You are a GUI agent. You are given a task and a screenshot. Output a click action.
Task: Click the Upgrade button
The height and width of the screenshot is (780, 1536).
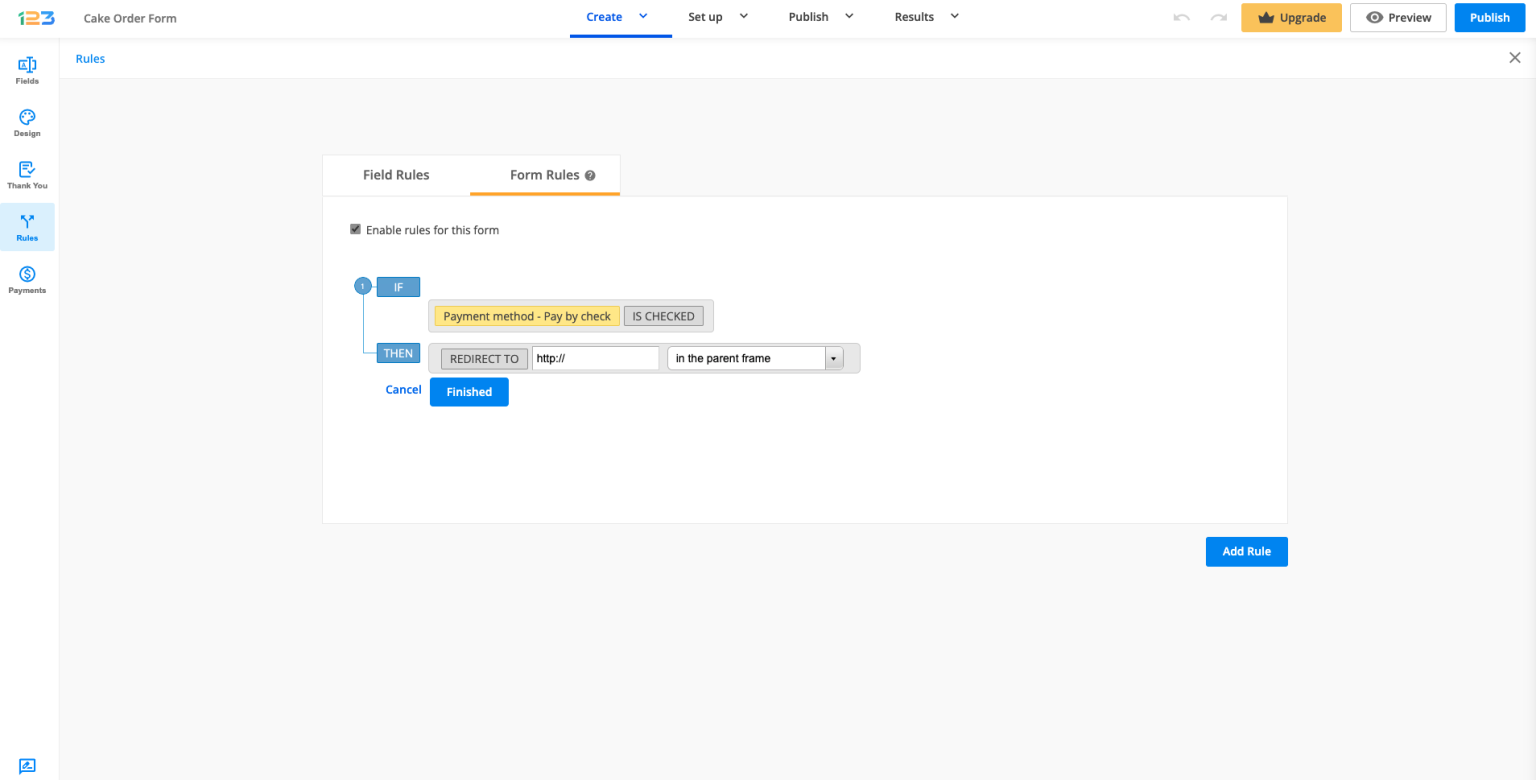[1291, 18]
